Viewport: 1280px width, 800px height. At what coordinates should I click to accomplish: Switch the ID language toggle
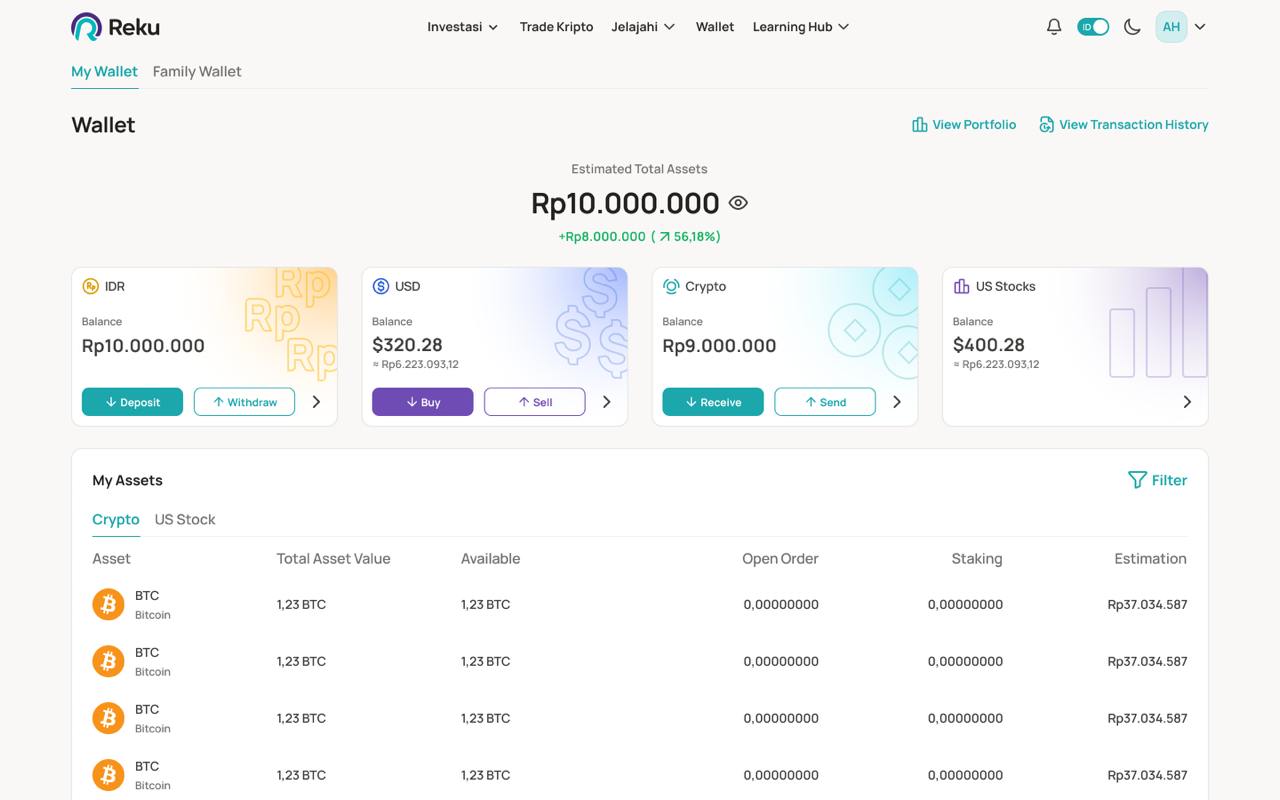pos(1093,26)
